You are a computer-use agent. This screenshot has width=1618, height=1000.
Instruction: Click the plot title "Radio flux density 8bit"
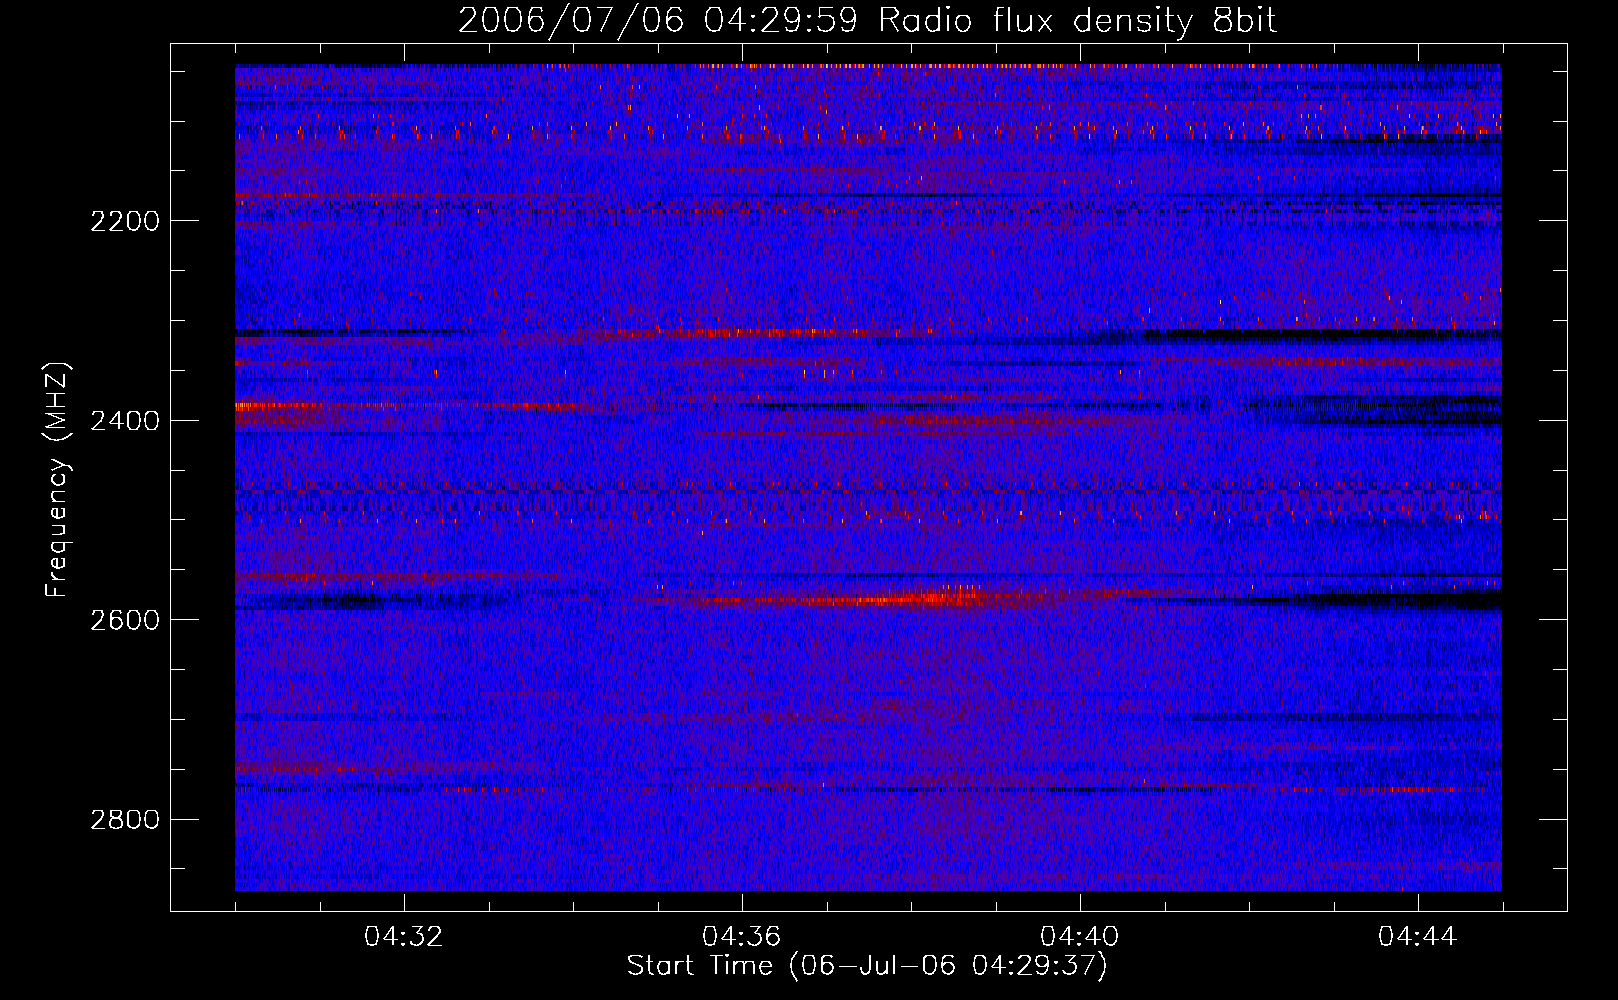point(1078,21)
